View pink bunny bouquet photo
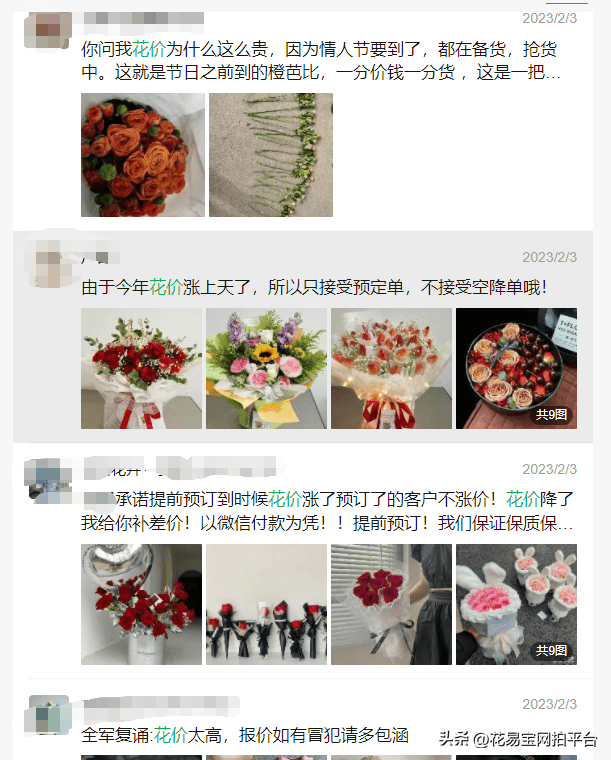 click(x=517, y=604)
